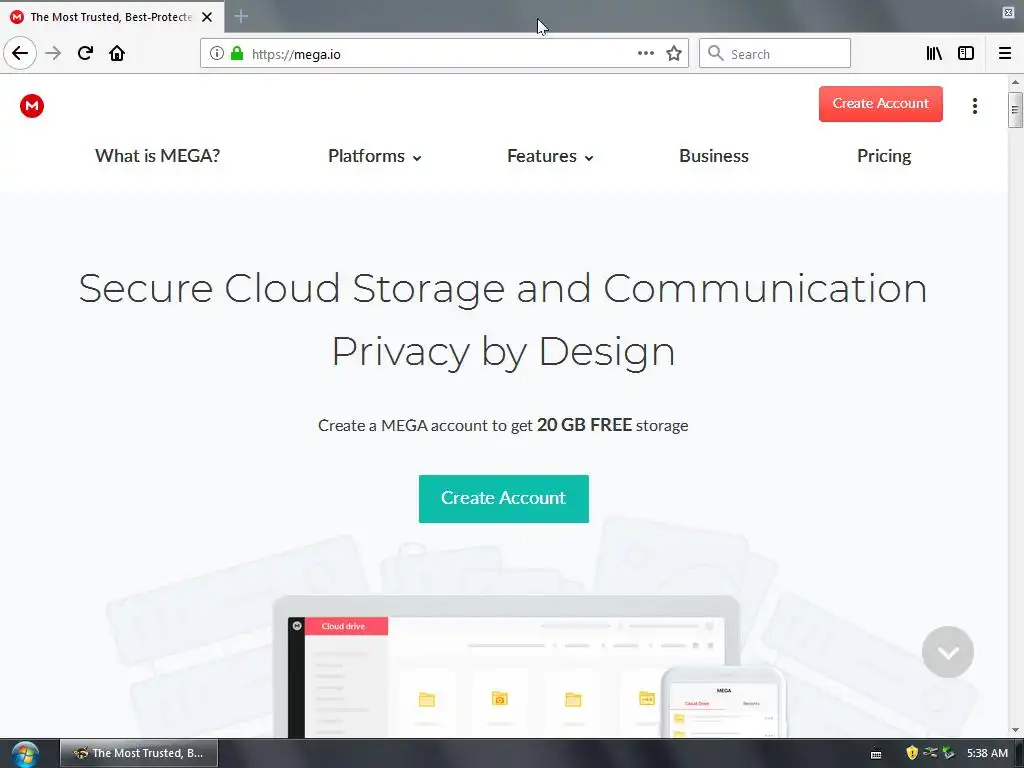This screenshot has width=1024, height=768.
Task: Open the Library icon in toolbar
Action: click(934, 54)
